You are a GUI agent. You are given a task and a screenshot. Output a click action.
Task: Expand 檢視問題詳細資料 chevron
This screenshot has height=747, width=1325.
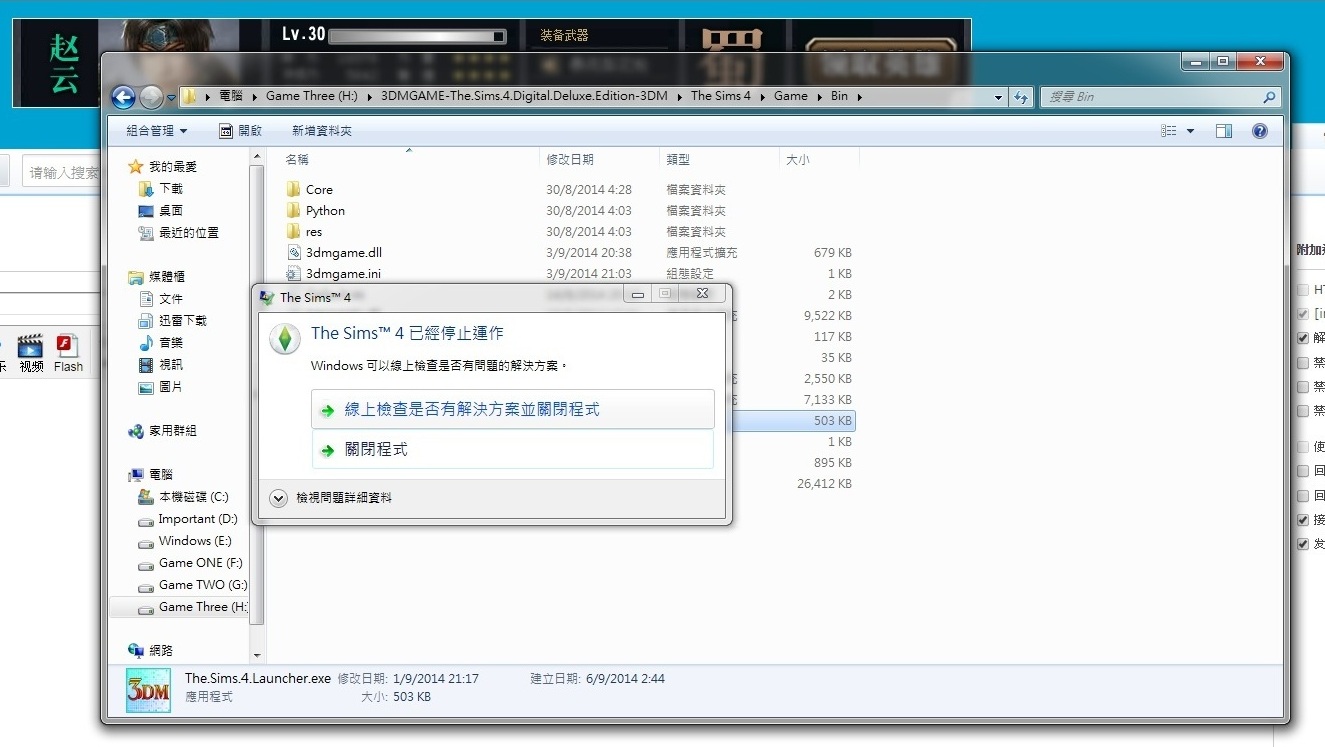coord(279,497)
